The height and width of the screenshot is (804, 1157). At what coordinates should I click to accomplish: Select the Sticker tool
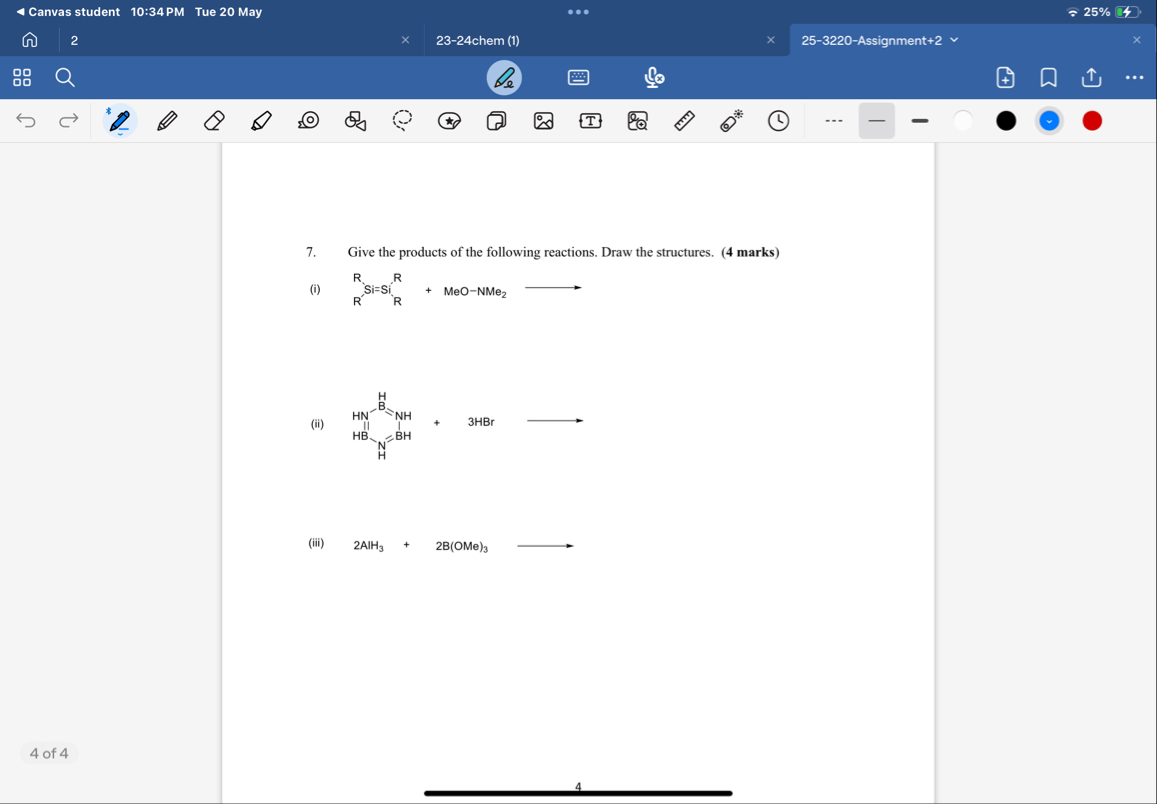pyautogui.click(x=449, y=120)
